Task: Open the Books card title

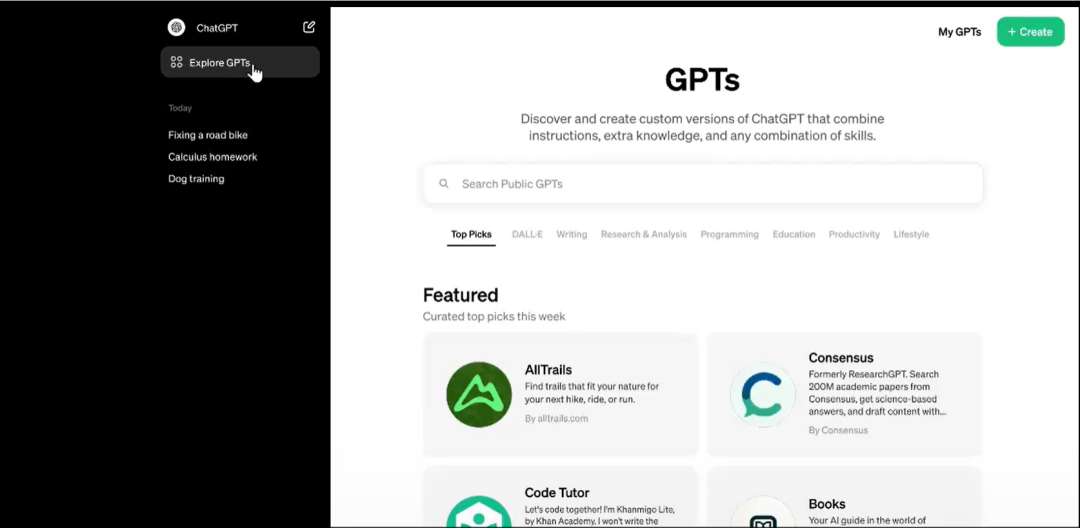Action: [x=827, y=504]
